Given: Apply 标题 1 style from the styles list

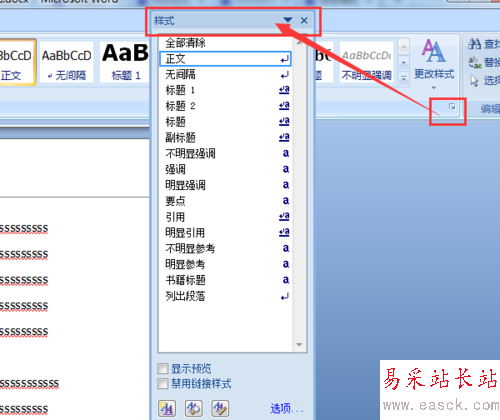Looking at the screenshot, I should coord(225,90).
